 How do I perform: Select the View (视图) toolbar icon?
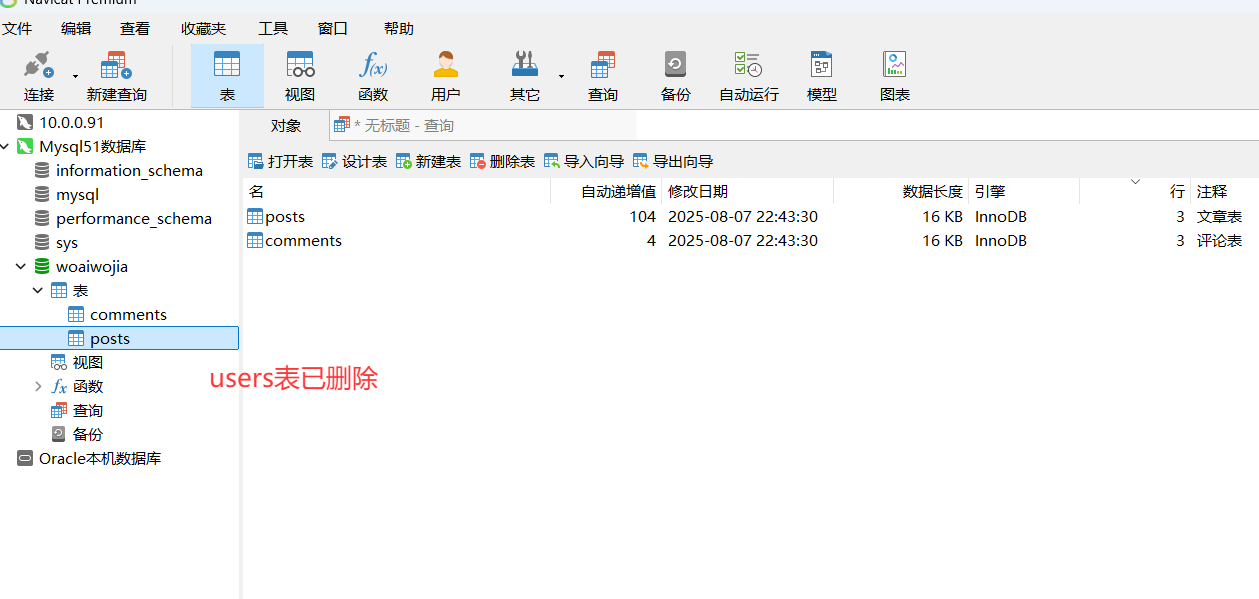300,77
